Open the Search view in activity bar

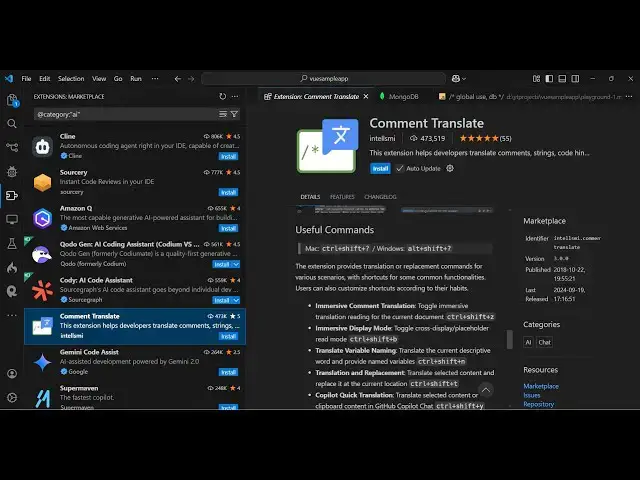point(12,124)
